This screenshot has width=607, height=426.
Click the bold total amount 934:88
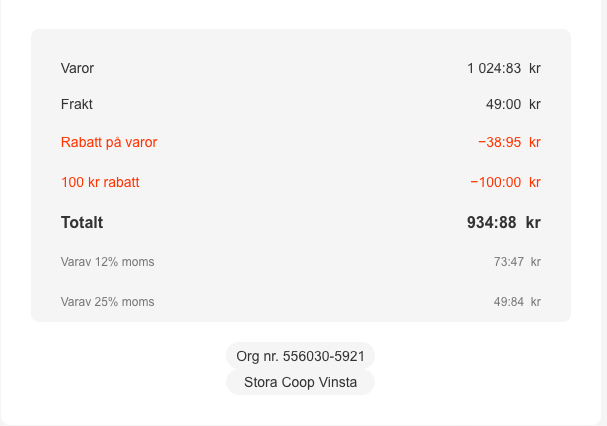(x=491, y=222)
